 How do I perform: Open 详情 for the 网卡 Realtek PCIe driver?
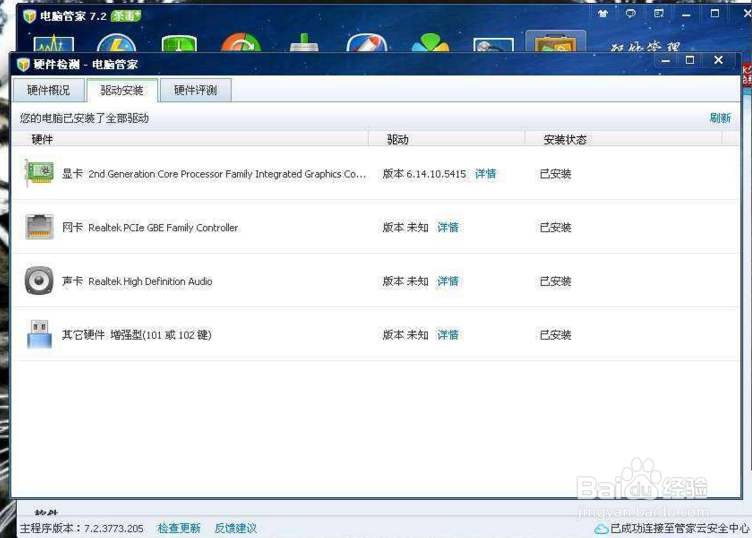[447, 227]
